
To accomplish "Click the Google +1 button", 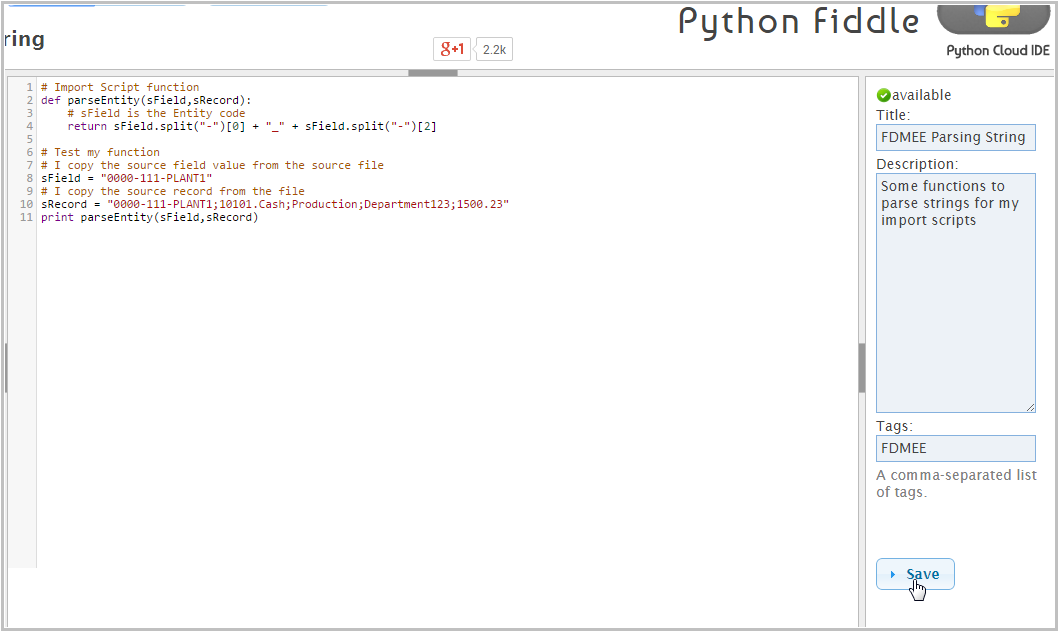I will click(452, 49).
